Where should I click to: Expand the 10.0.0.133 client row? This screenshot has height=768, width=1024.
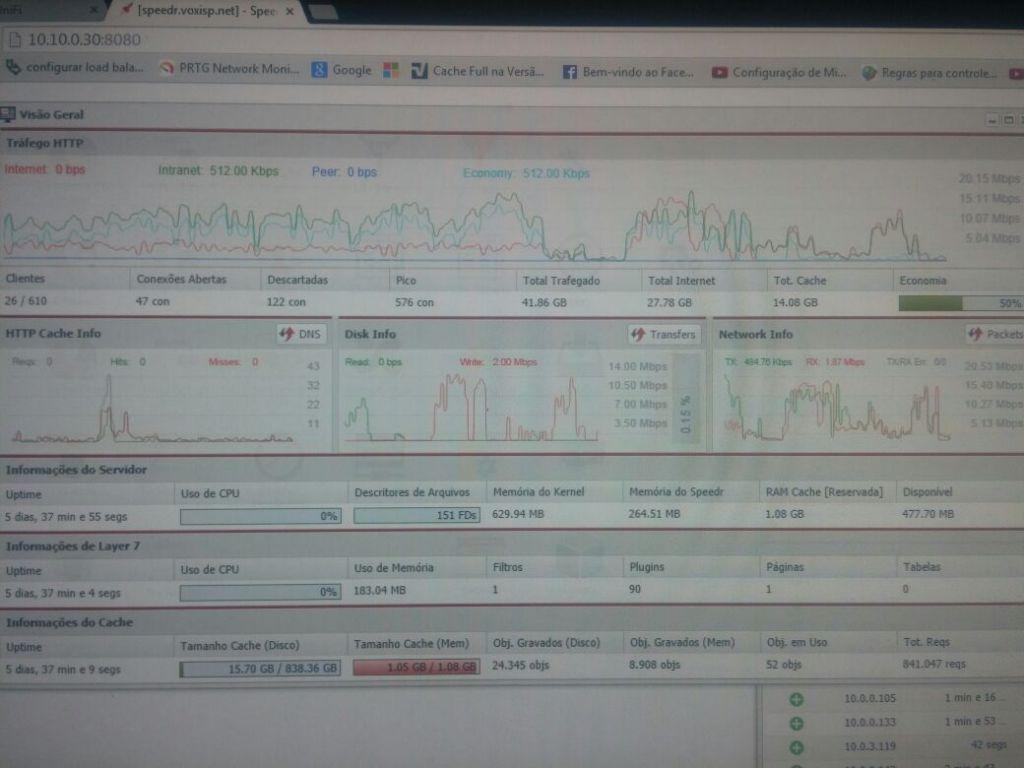click(796, 722)
